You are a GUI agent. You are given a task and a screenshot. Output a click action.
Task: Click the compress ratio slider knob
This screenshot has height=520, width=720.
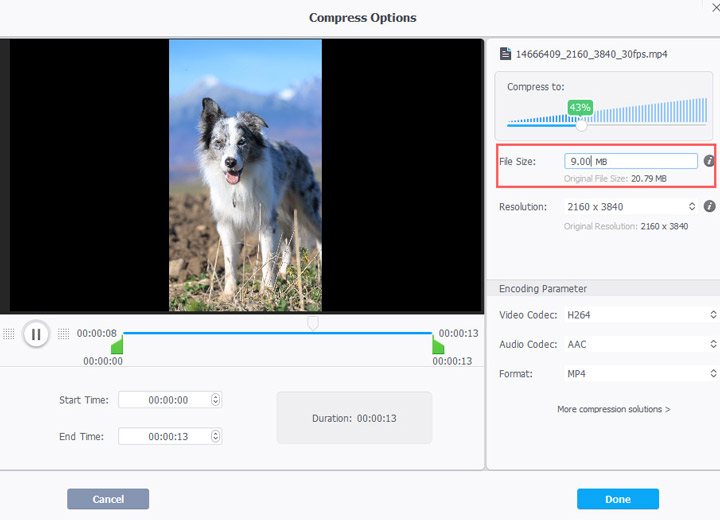581,125
